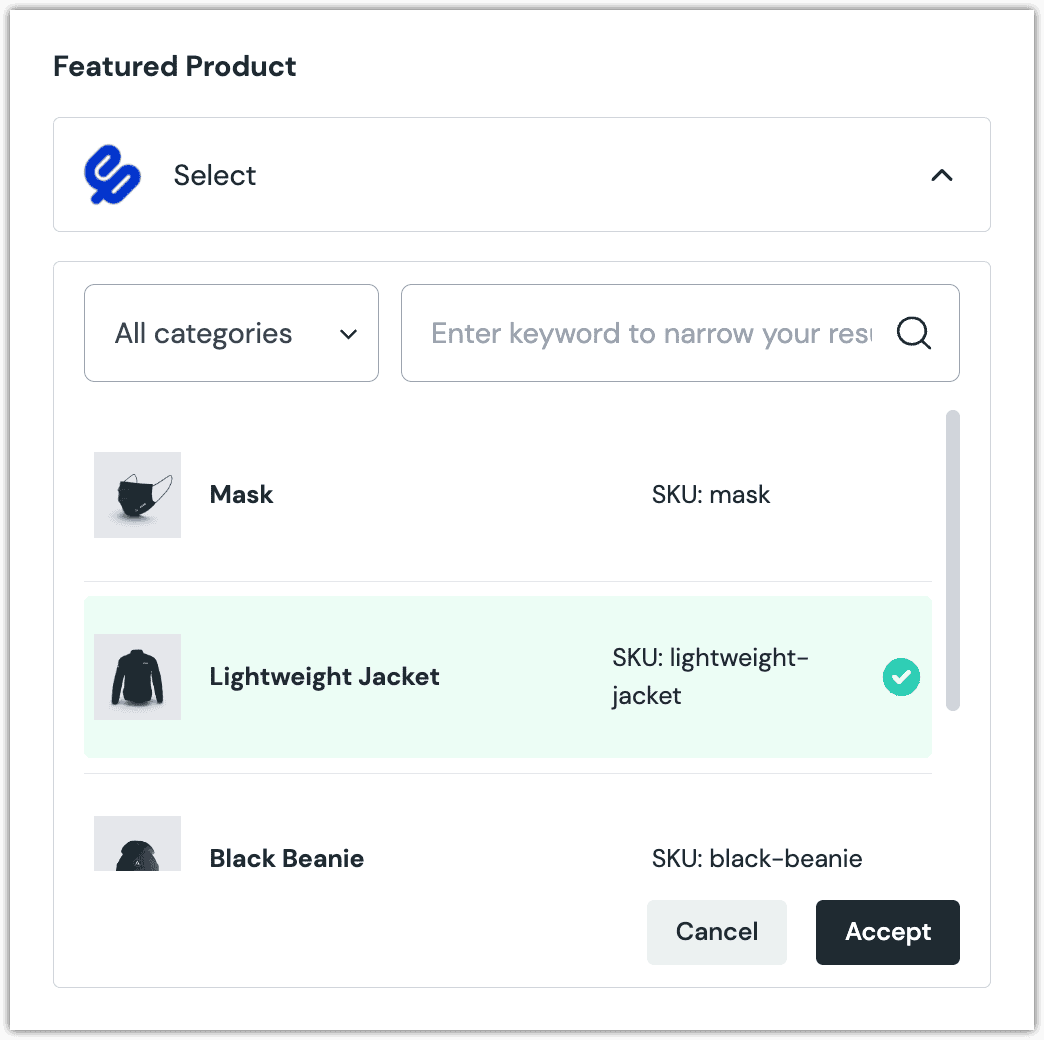
Task: Click the Featured Product heading
Action: click(175, 67)
